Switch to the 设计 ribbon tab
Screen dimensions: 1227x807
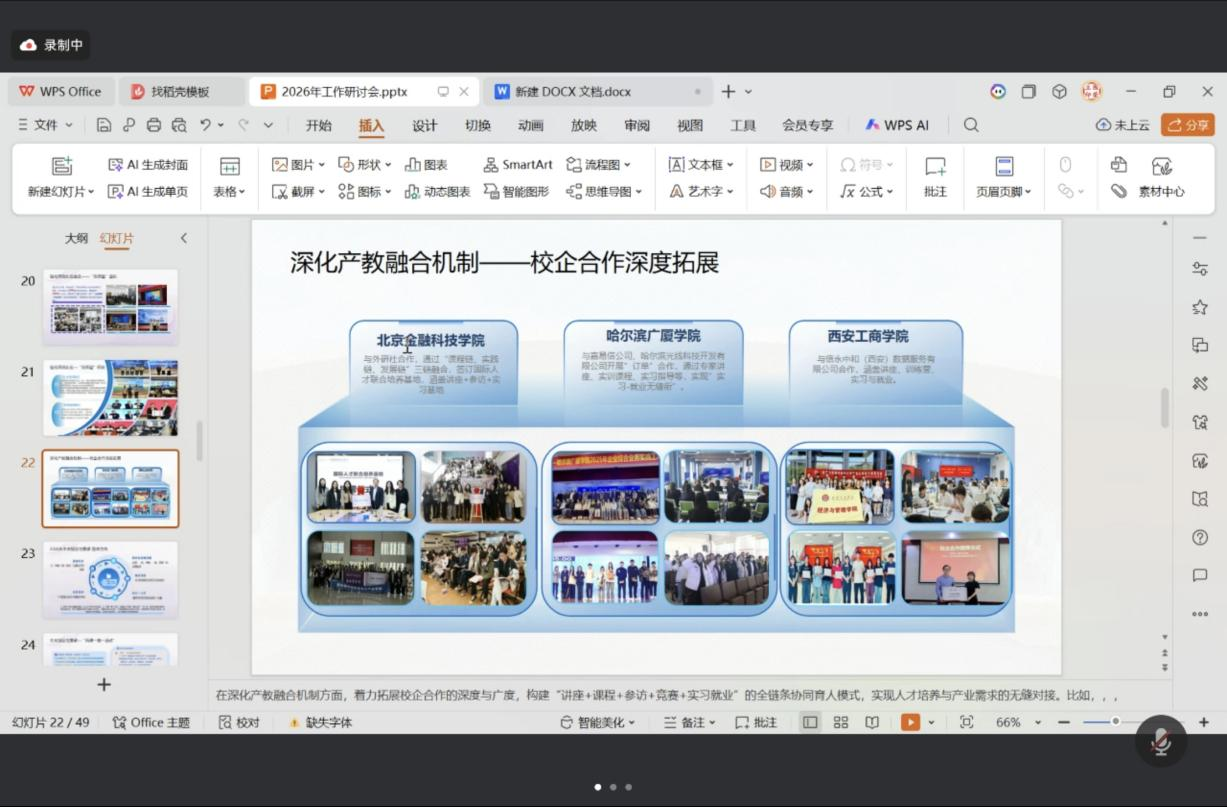[425, 125]
